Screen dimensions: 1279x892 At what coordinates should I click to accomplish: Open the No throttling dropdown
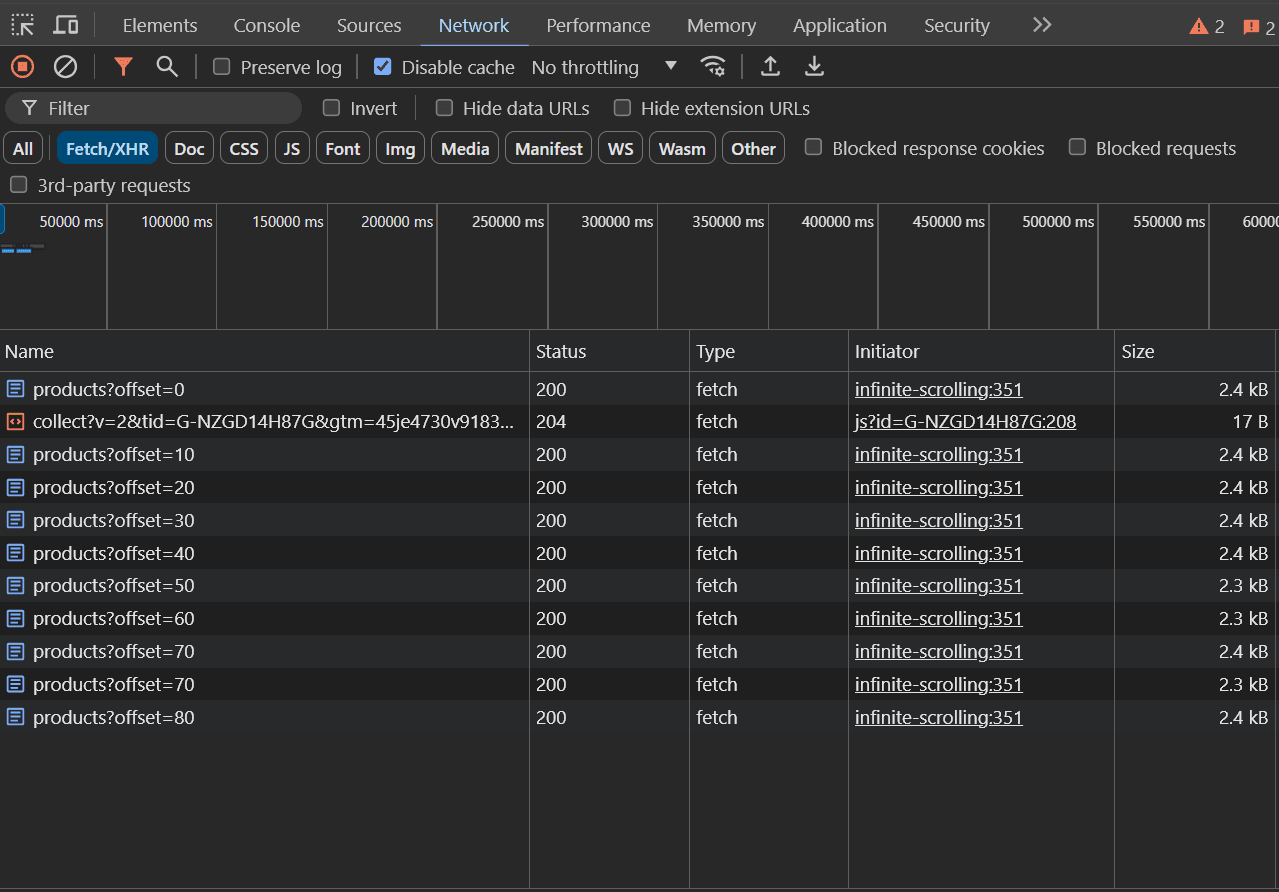(604, 67)
